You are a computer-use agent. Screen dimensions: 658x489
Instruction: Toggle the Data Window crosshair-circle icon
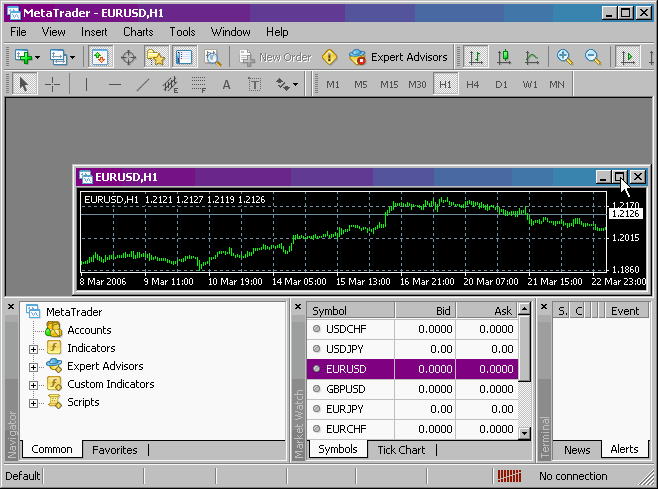[128, 57]
